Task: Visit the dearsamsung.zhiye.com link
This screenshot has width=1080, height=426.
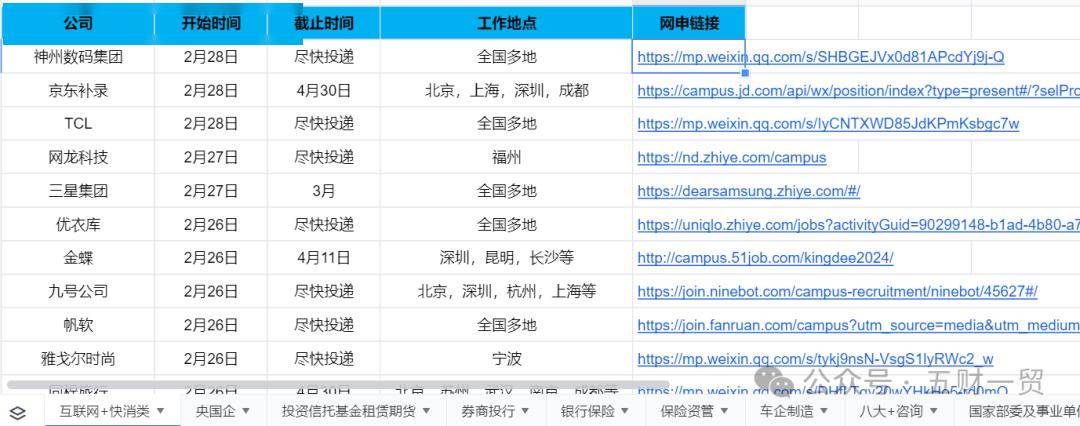Action: (x=749, y=191)
